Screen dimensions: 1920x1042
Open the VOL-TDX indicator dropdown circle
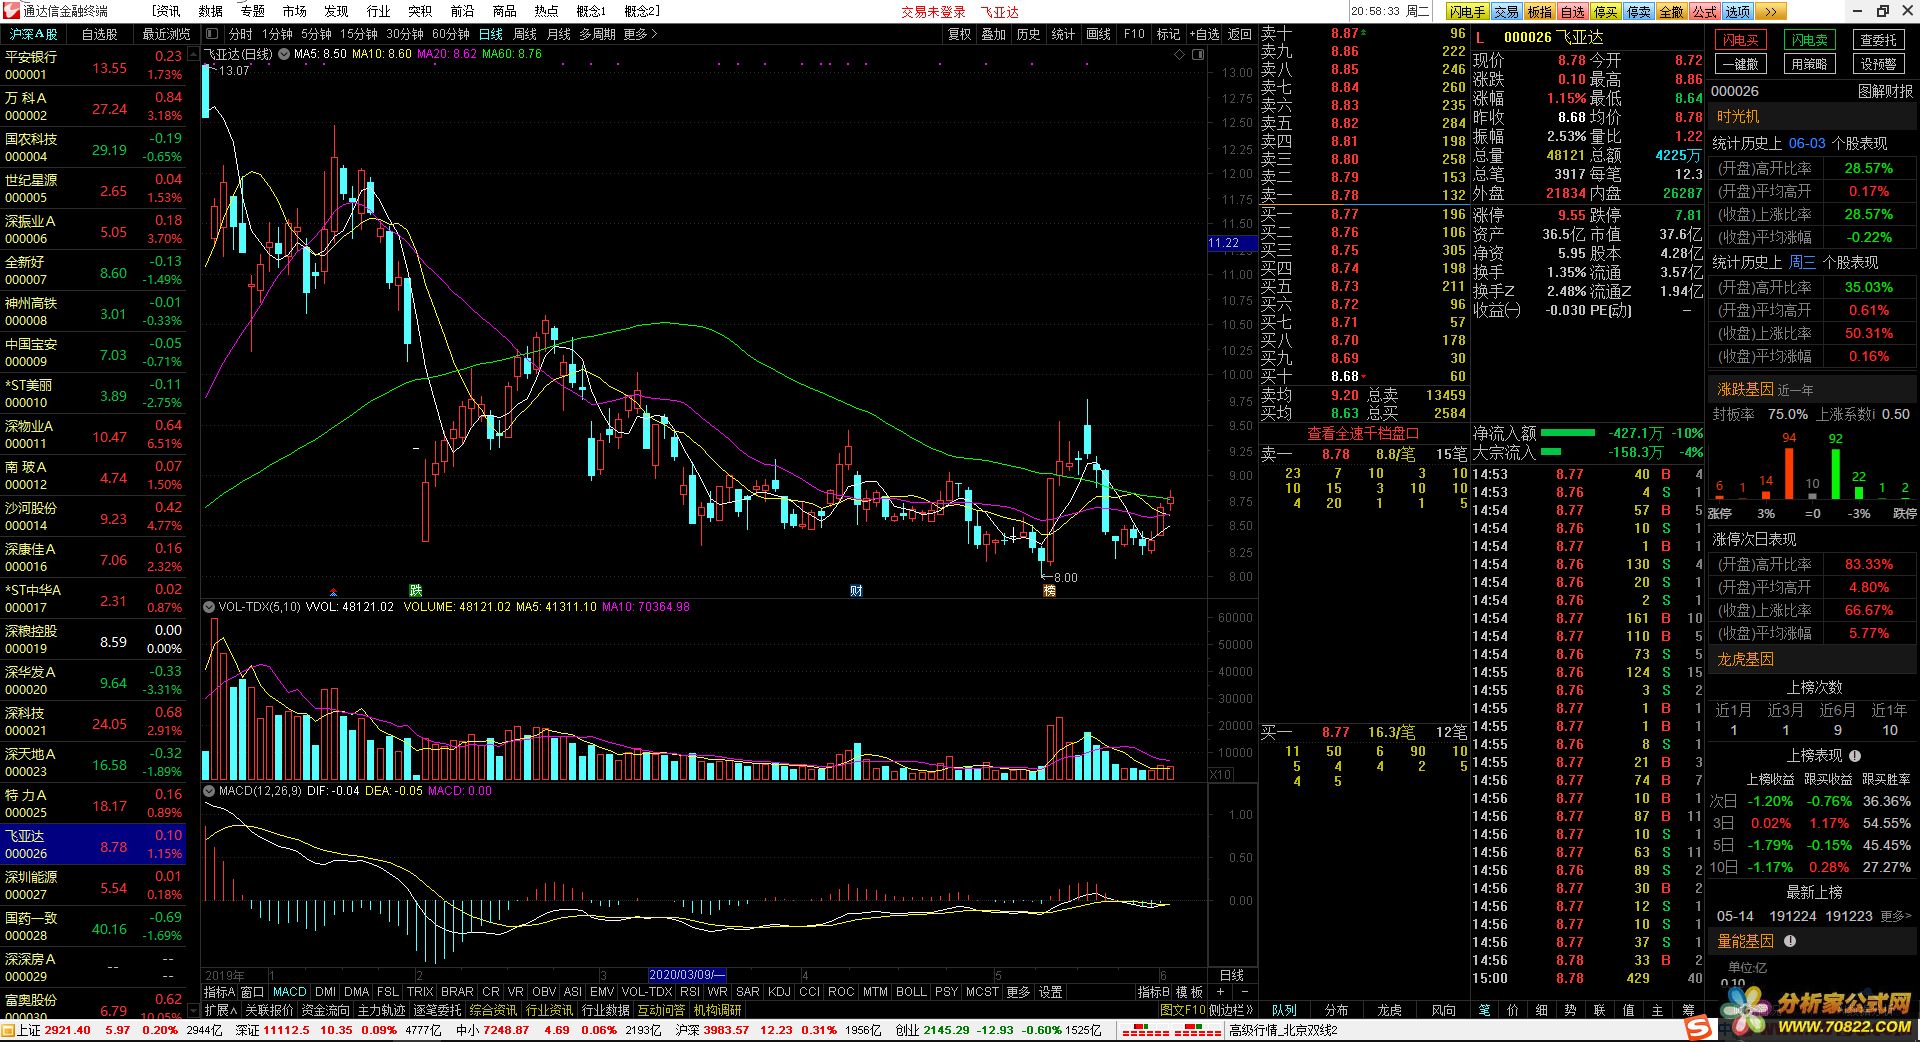tap(209, 607)
